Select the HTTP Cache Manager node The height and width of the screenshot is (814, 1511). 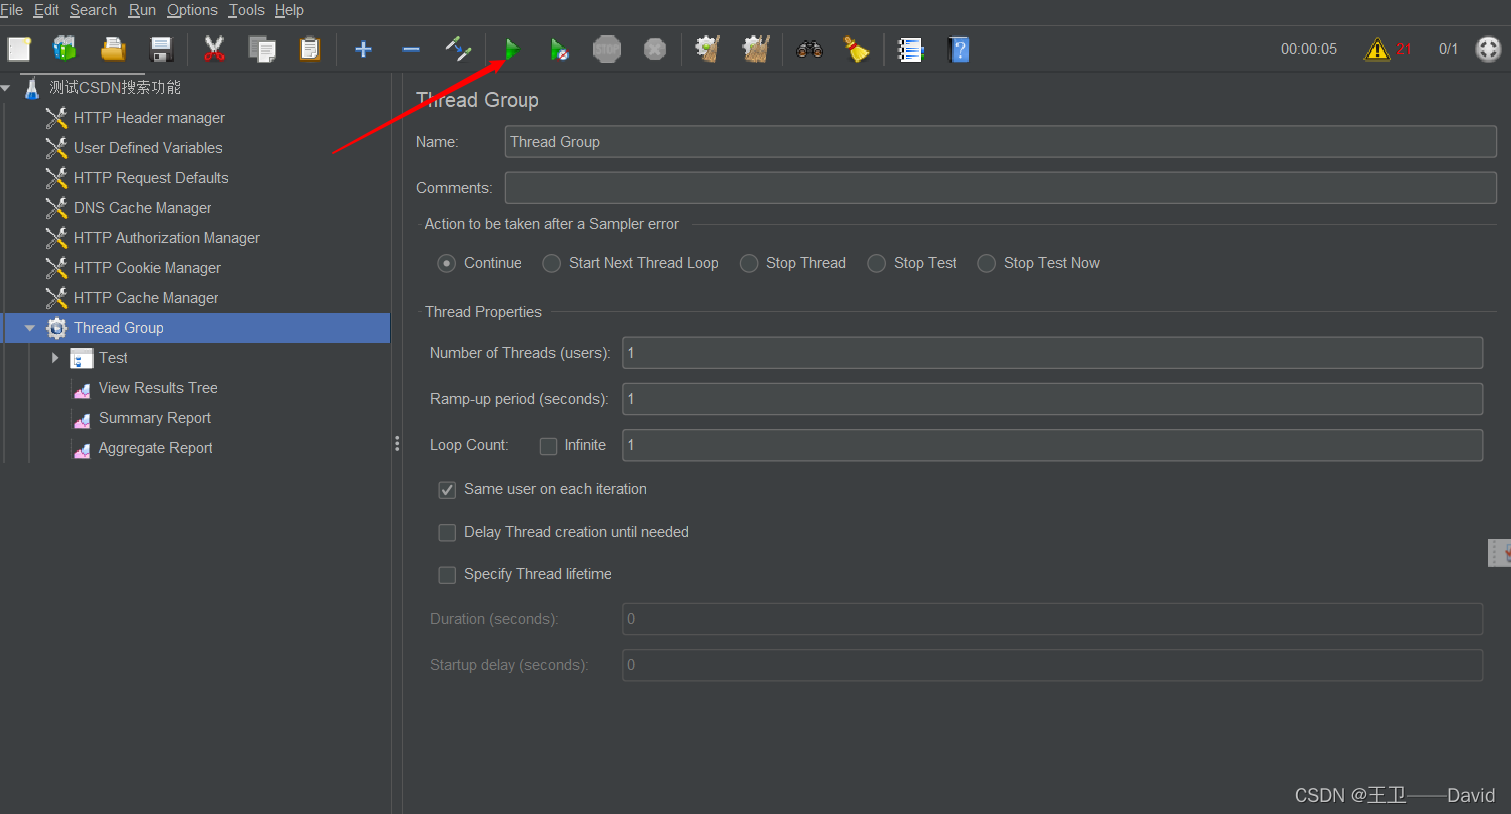tap(146, 298)
